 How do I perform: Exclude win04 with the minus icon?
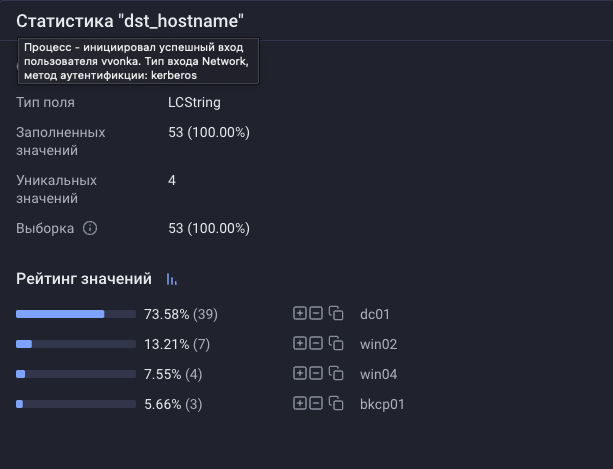click(x=315, y=374)
